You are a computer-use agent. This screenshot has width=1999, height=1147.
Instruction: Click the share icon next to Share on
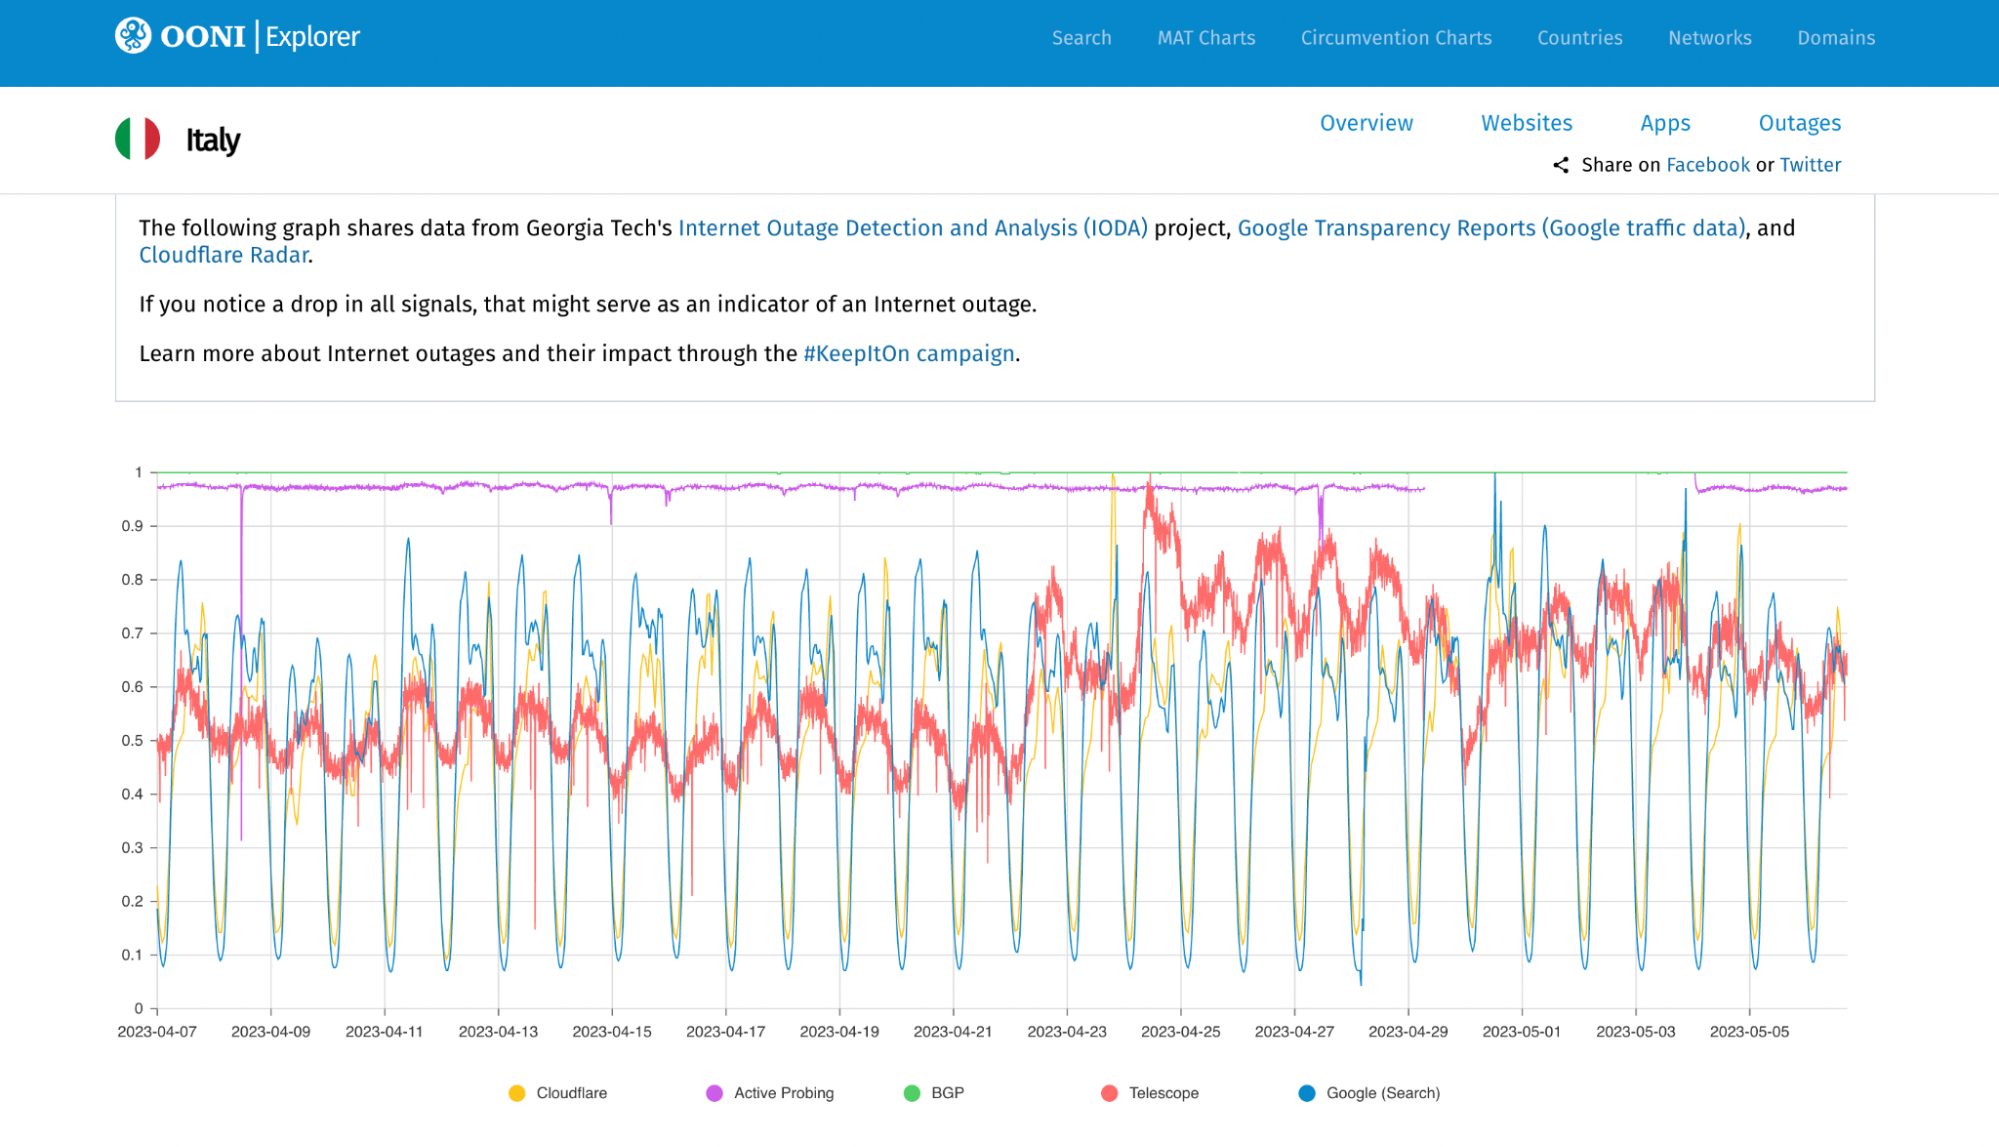coord(1560,165)
